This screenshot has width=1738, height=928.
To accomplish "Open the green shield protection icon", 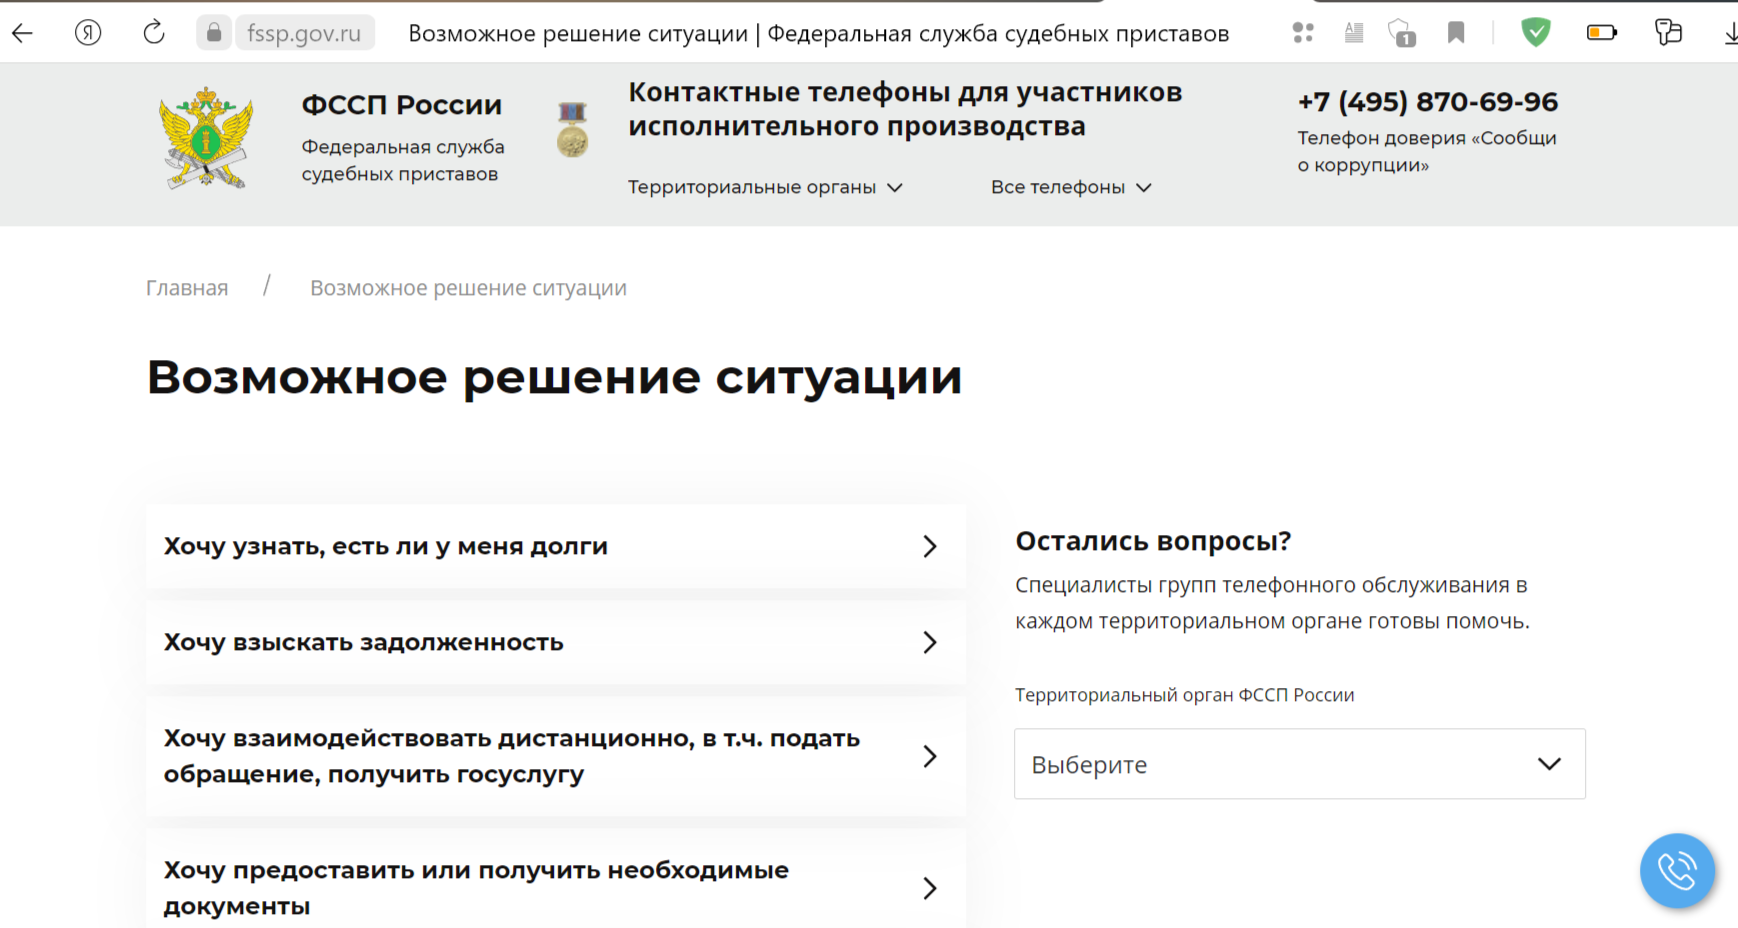I will pos(1536,33).
